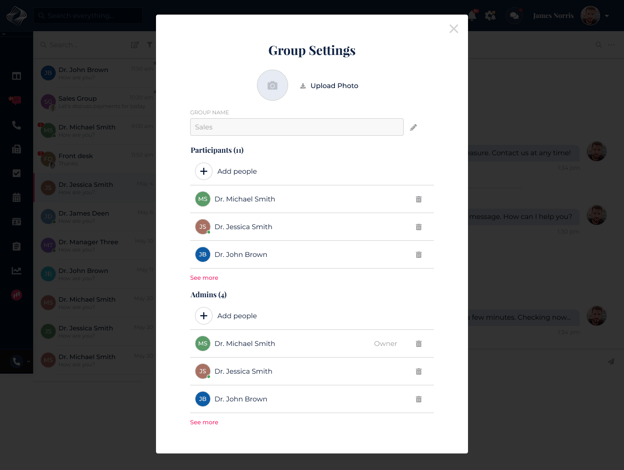This screenshot has width=624, height=470.
Task: Delete Dr. John Brown from participants
Action: pyautogui.click(x=418, y=255)
